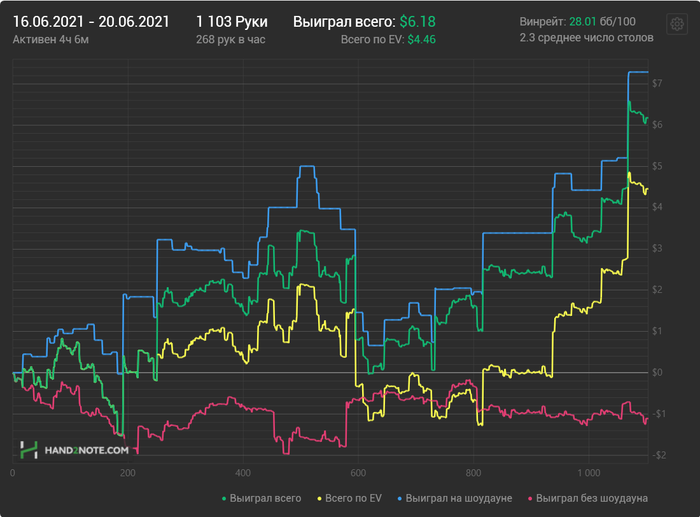Screen dimensions: 700x517
Task: Click '268 рук в час' text
Action: (x=231, y=40)
